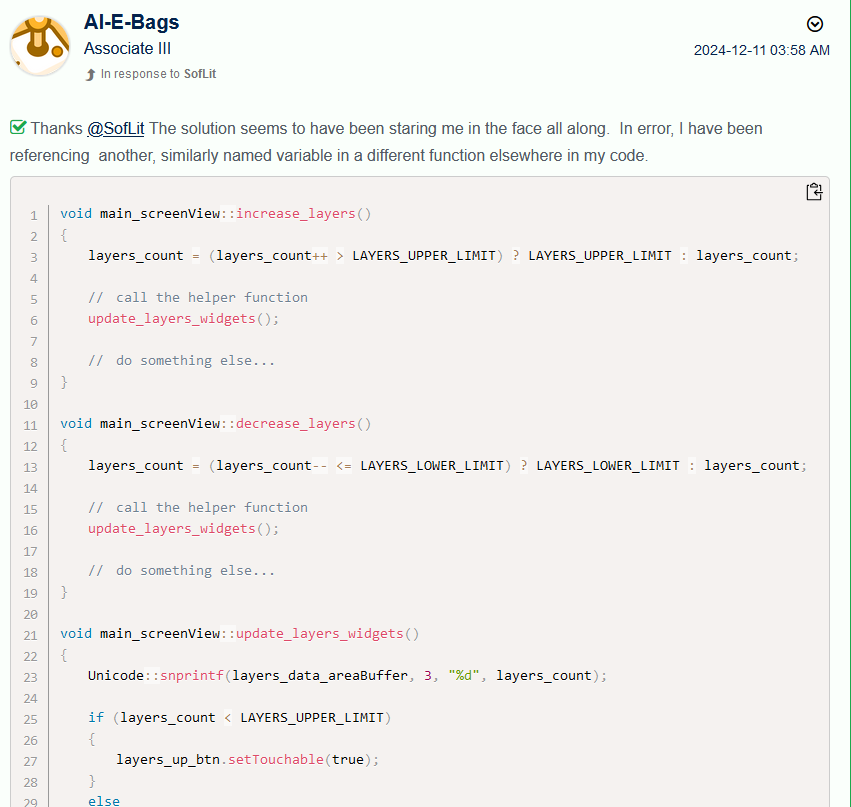Click the reply arrow icon before SofLit
Viewport: 851px width, 807px height.
tap(90, 73)
